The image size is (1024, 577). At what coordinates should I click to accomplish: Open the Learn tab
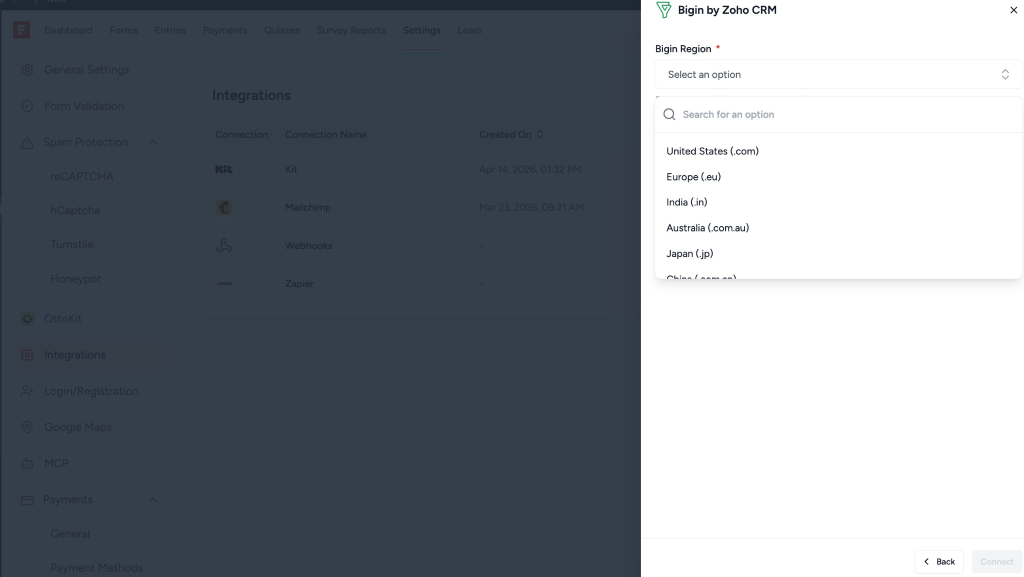click(470, 30)
